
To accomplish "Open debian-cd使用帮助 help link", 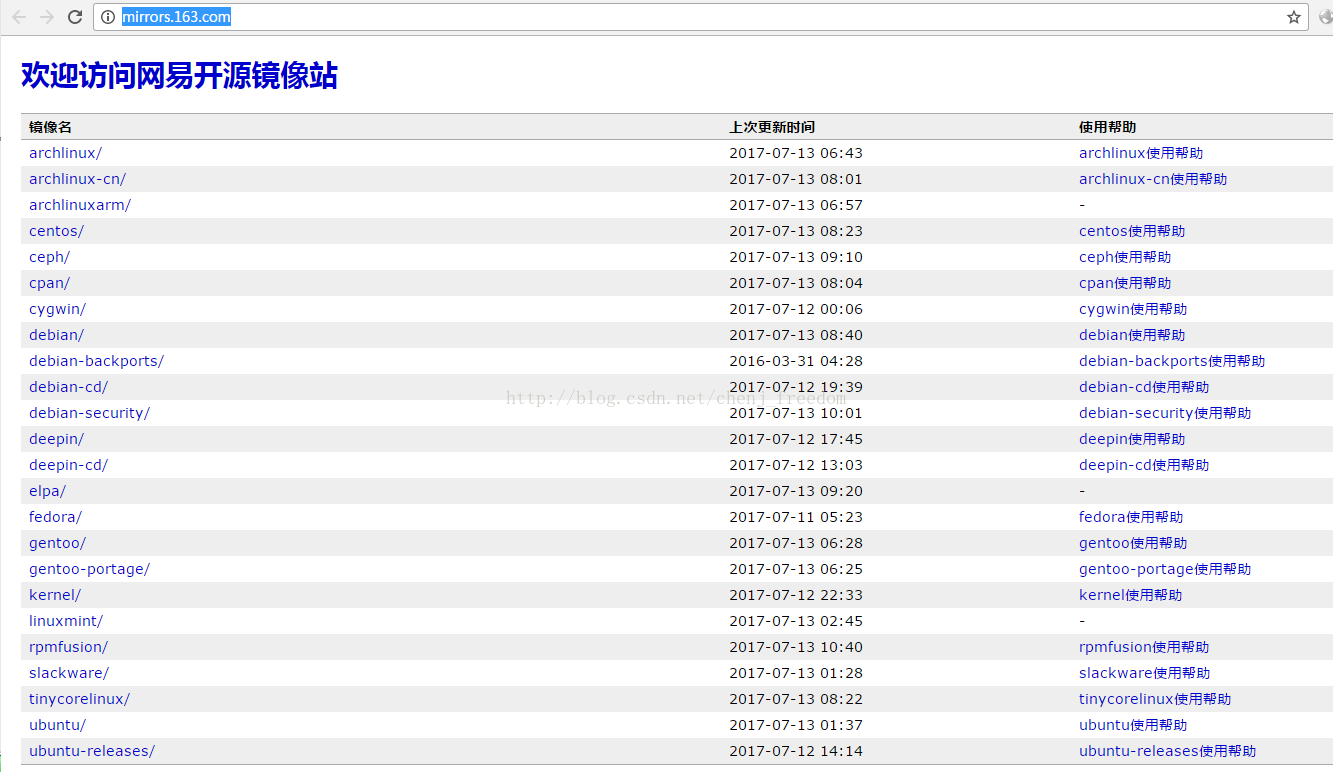I will point(1144,387).
